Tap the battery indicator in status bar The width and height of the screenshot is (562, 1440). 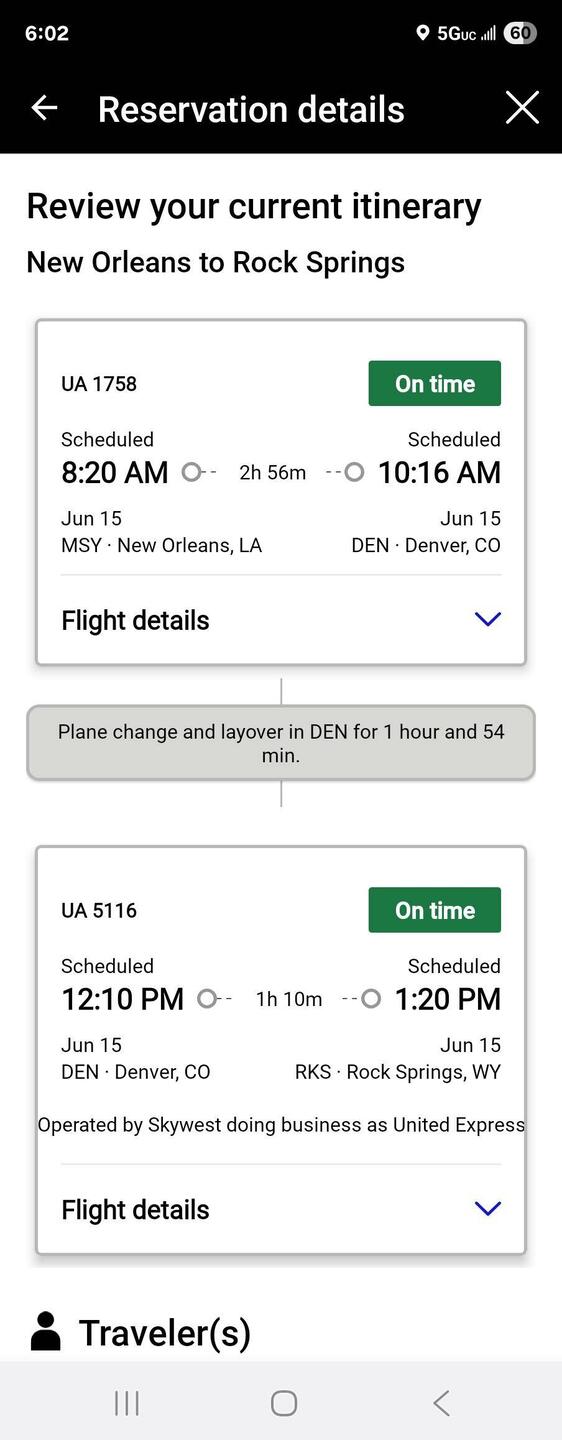pos(520,33)
